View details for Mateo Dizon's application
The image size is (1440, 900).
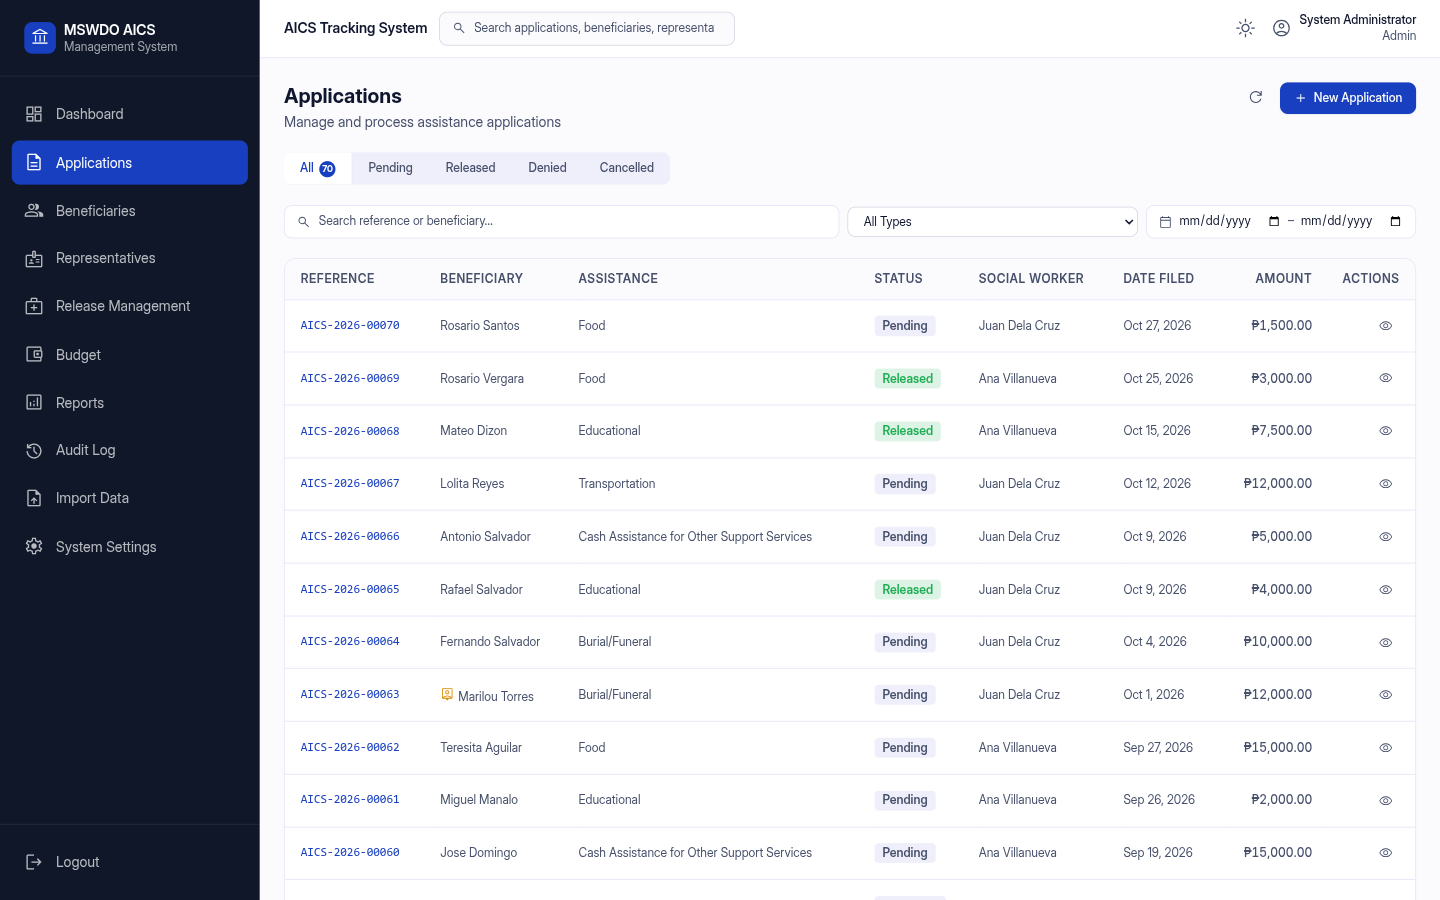pyautogui.click(x=1386, y=431)
